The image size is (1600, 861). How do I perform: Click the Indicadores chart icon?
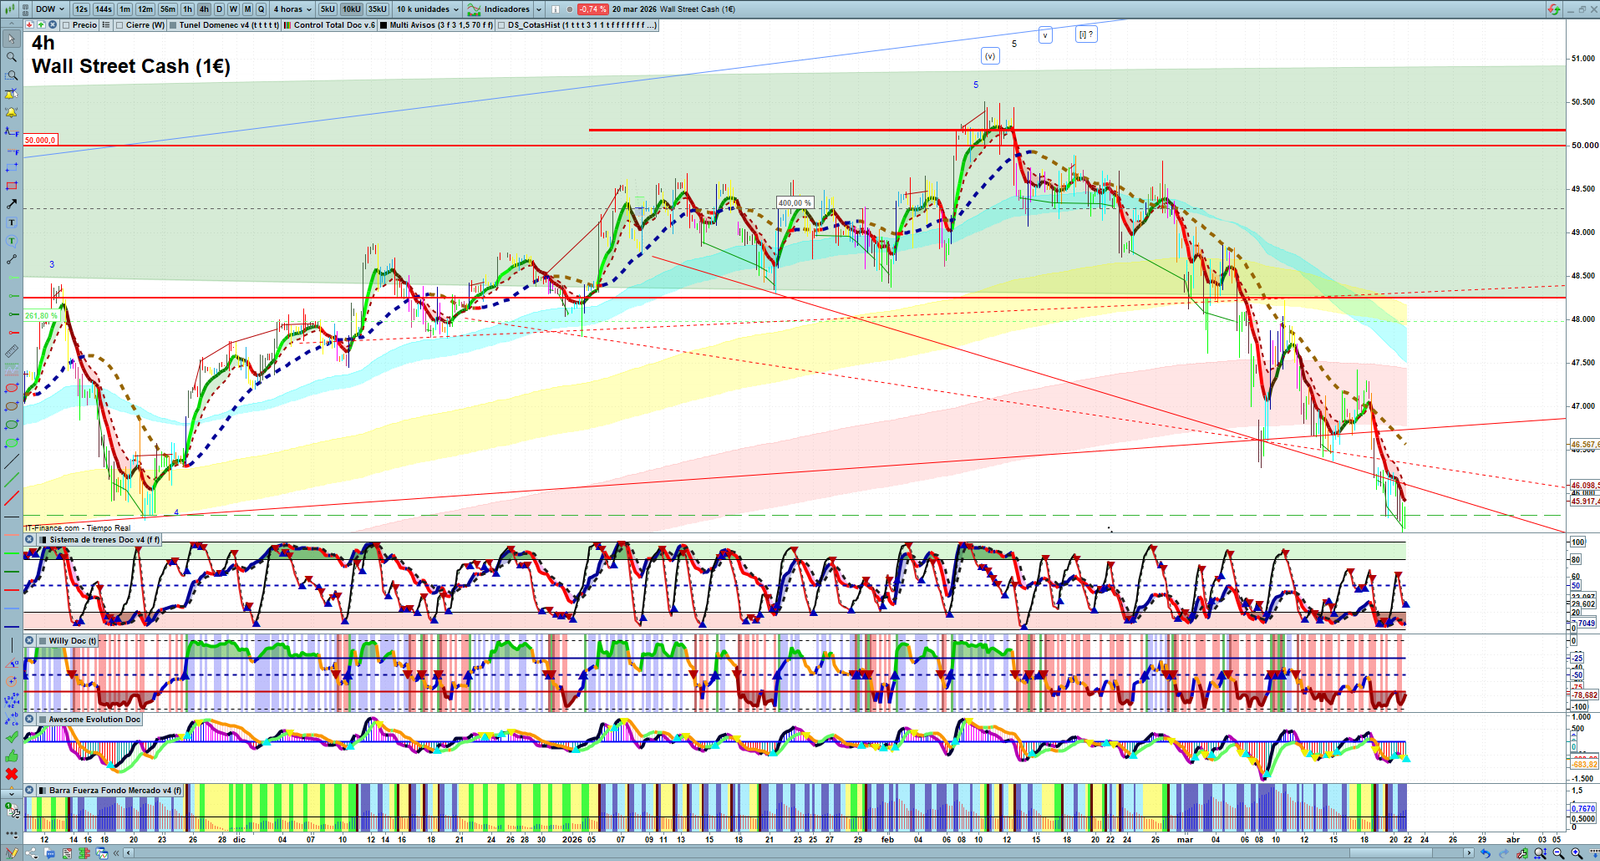click(x=474, y=9)
